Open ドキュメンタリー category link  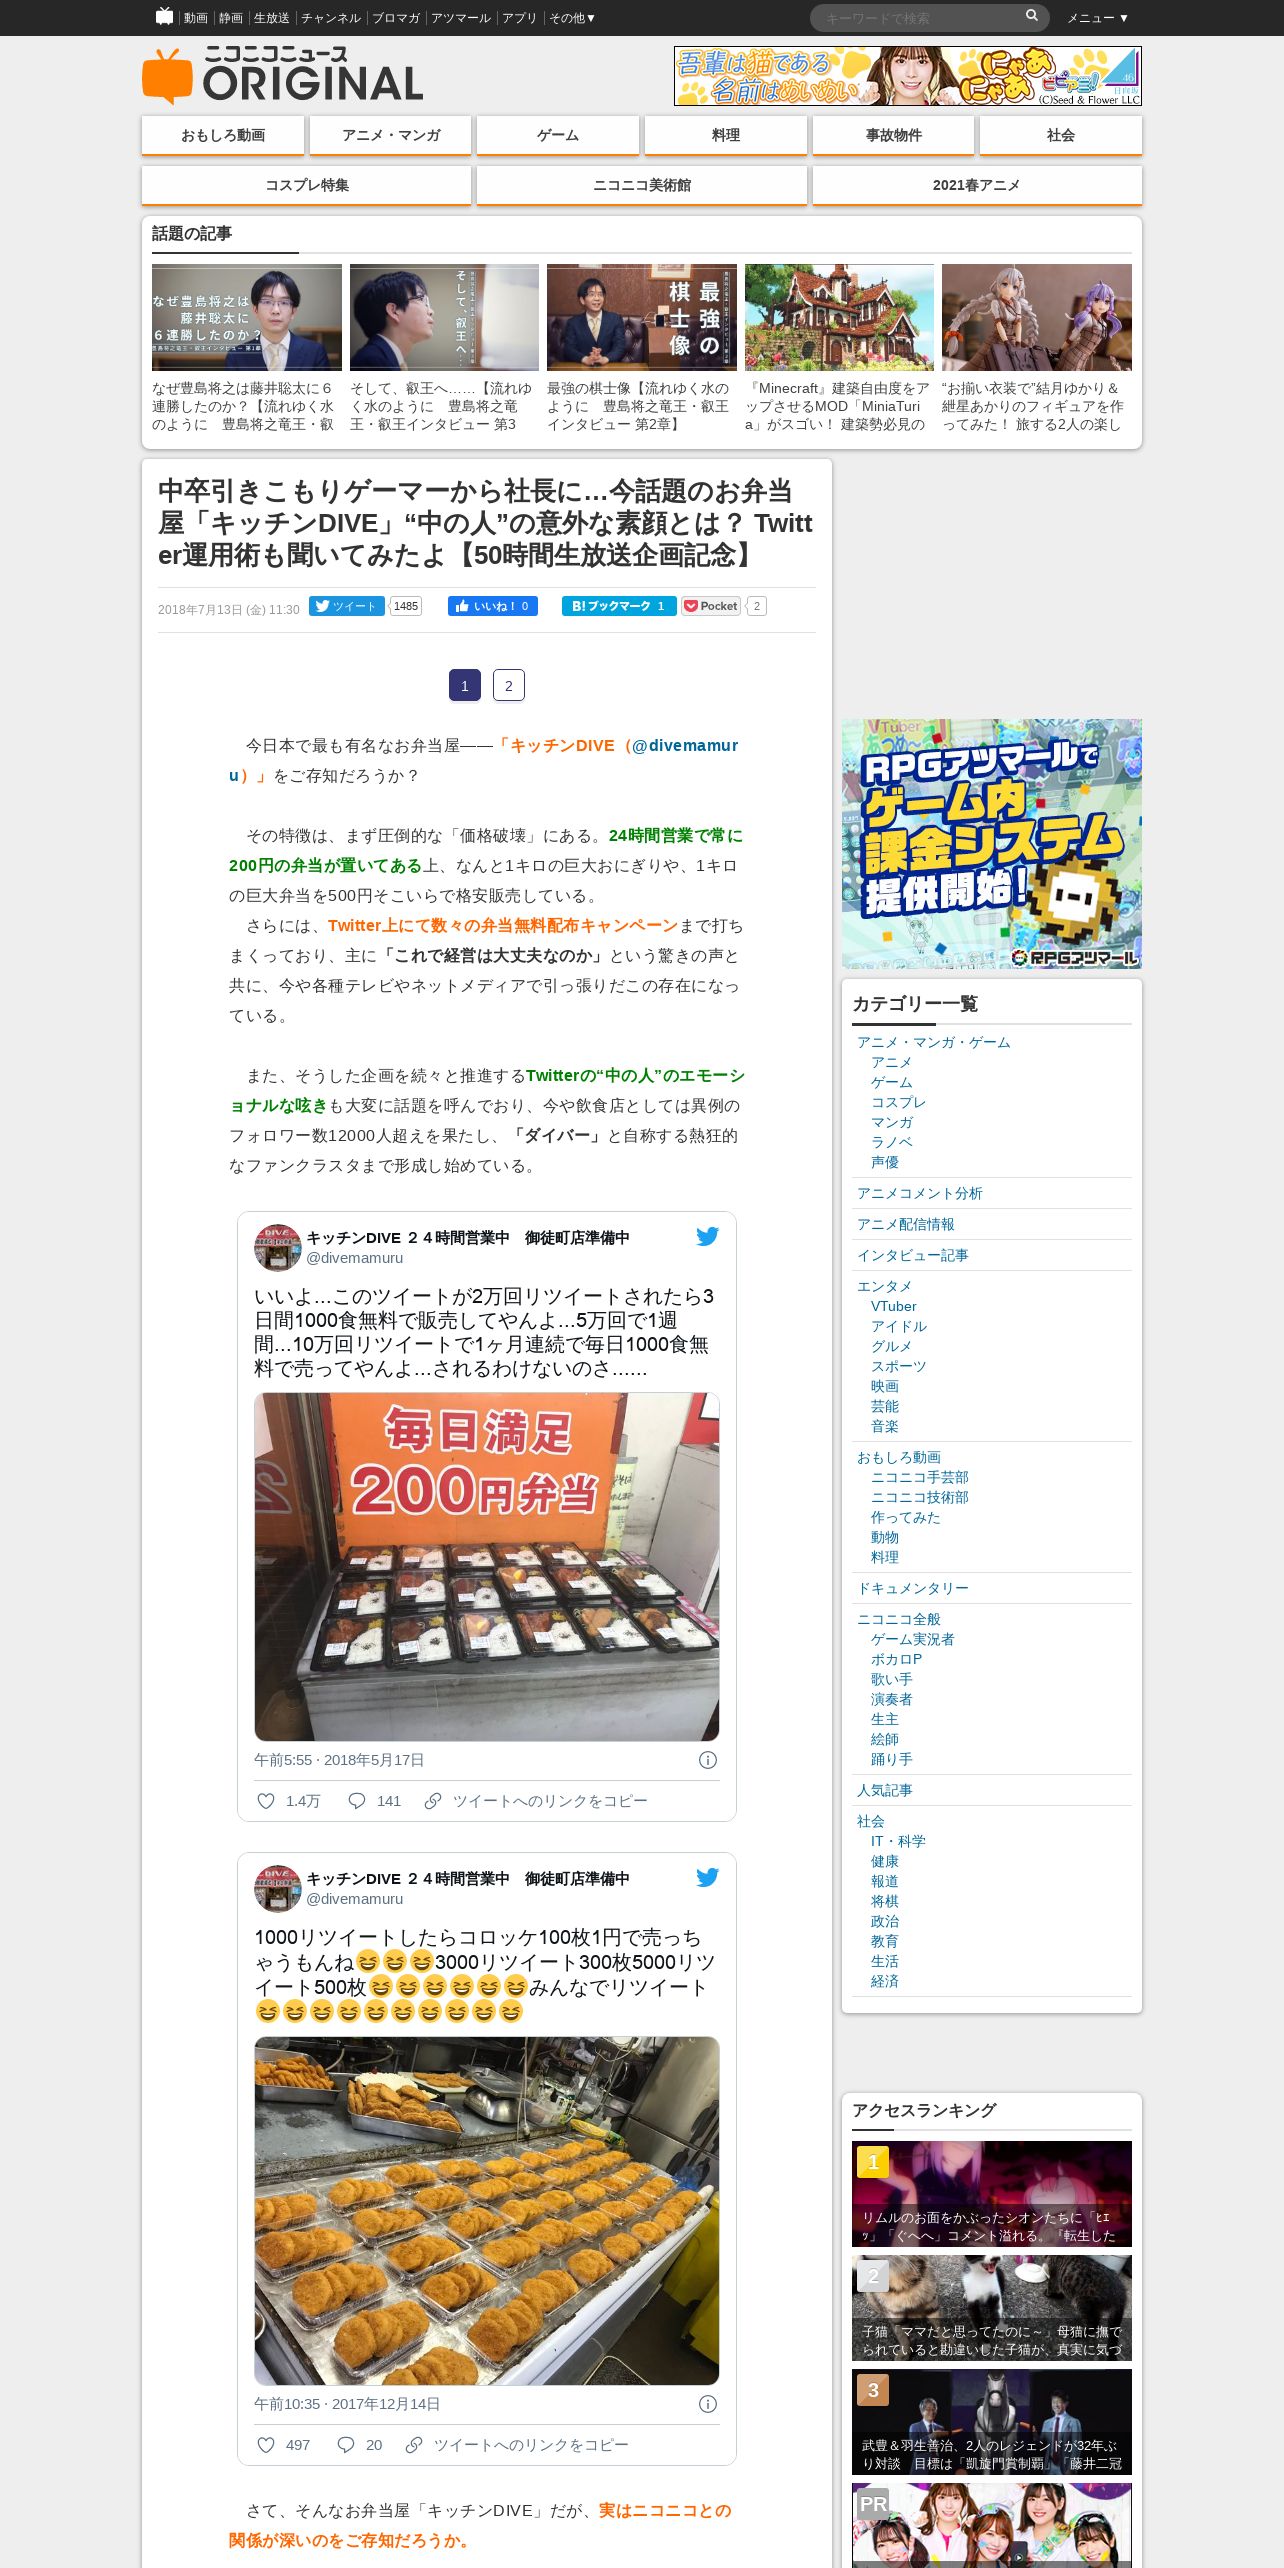click(912, 1588)
